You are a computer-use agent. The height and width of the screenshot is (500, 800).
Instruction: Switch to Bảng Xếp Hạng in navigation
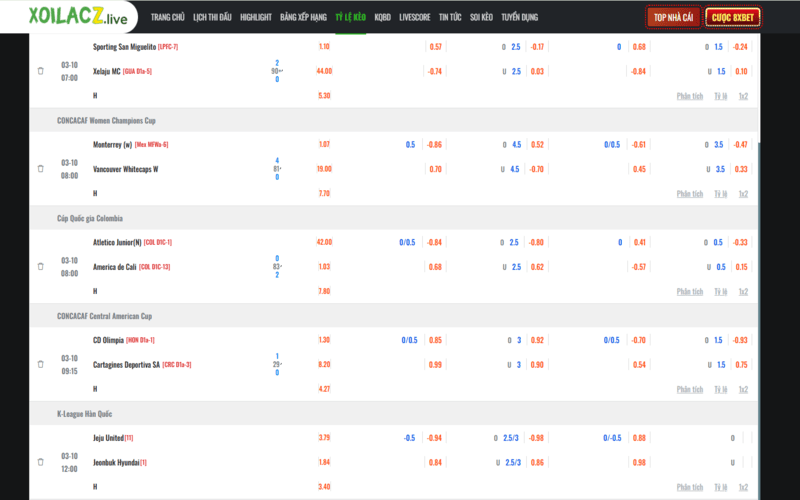304,18
